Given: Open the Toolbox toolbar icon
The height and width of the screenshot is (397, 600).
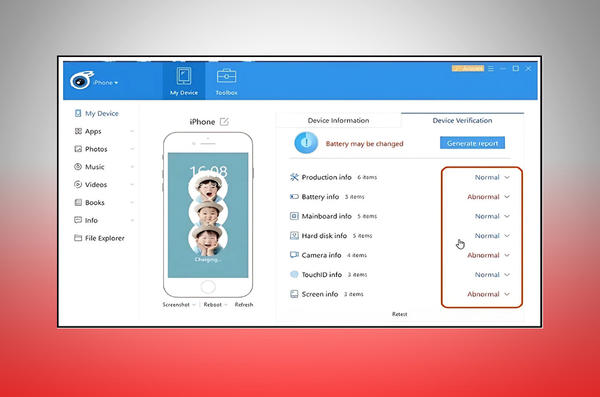Looking at the screenshot, I should click(226, 77).
